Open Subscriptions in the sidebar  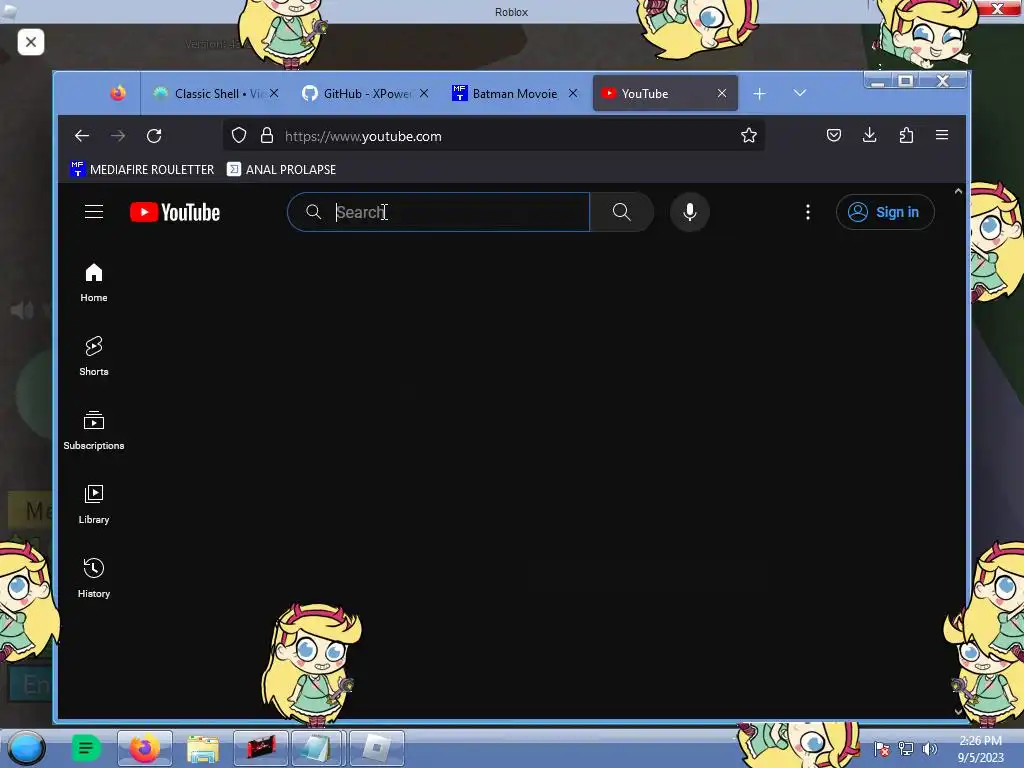pos(94,430)
